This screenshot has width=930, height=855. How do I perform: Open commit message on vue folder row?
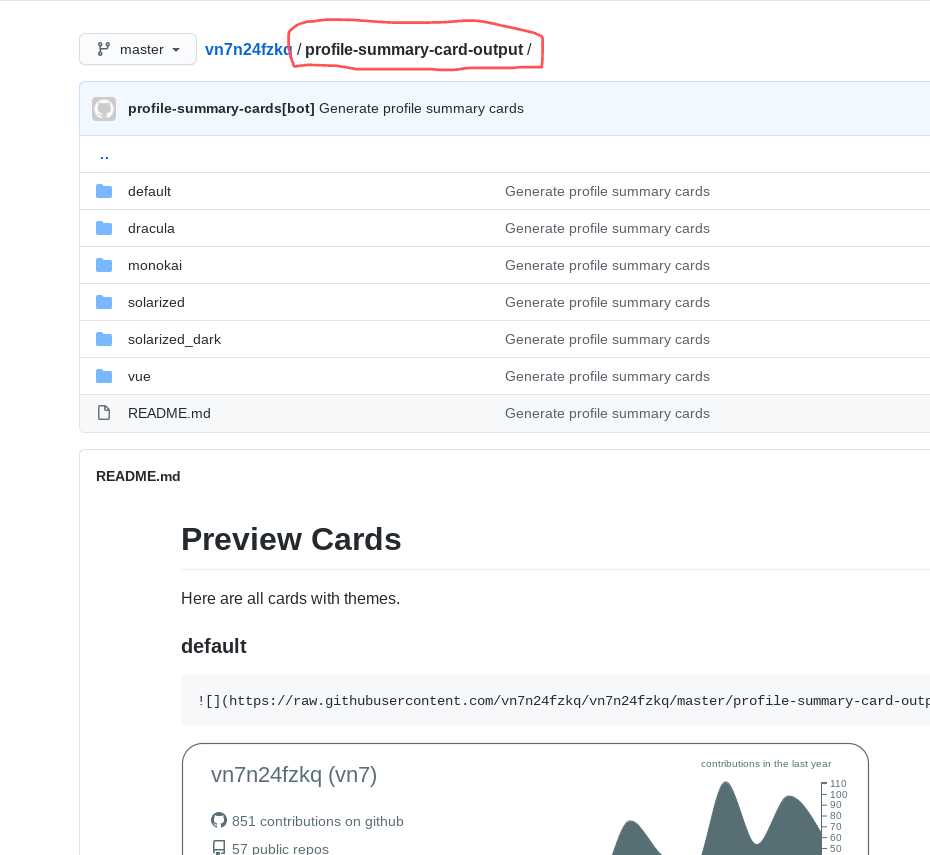click(607, 377)
